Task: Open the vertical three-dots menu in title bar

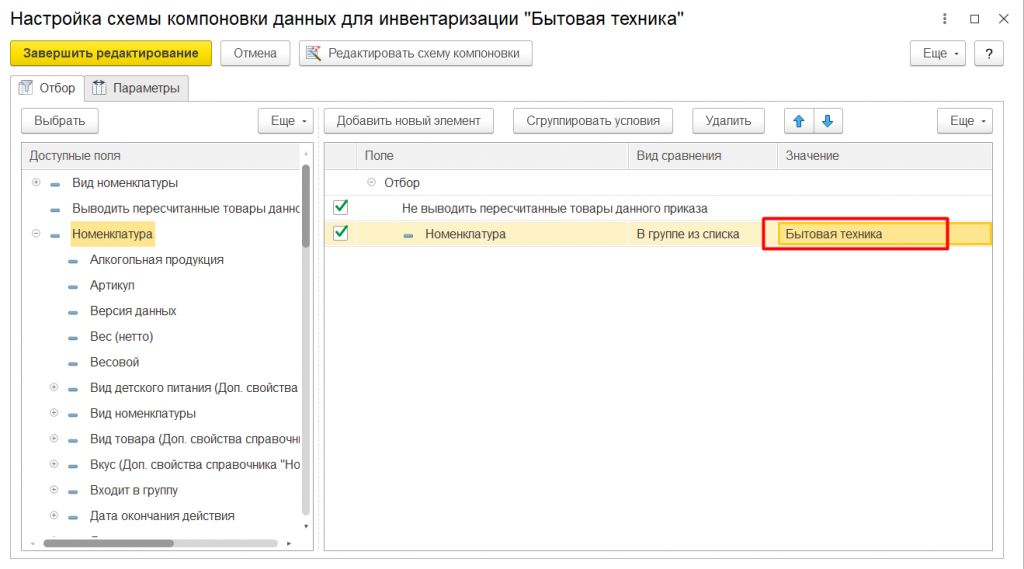Action: coord(944,19)
